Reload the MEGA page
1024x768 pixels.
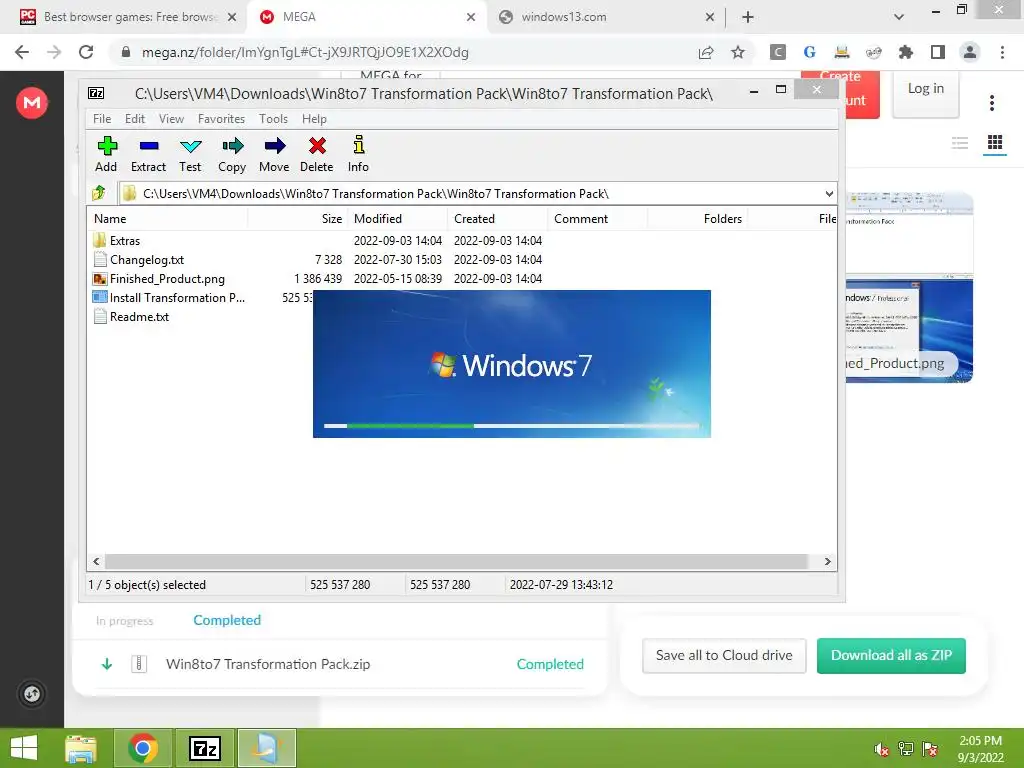[86, 52]
